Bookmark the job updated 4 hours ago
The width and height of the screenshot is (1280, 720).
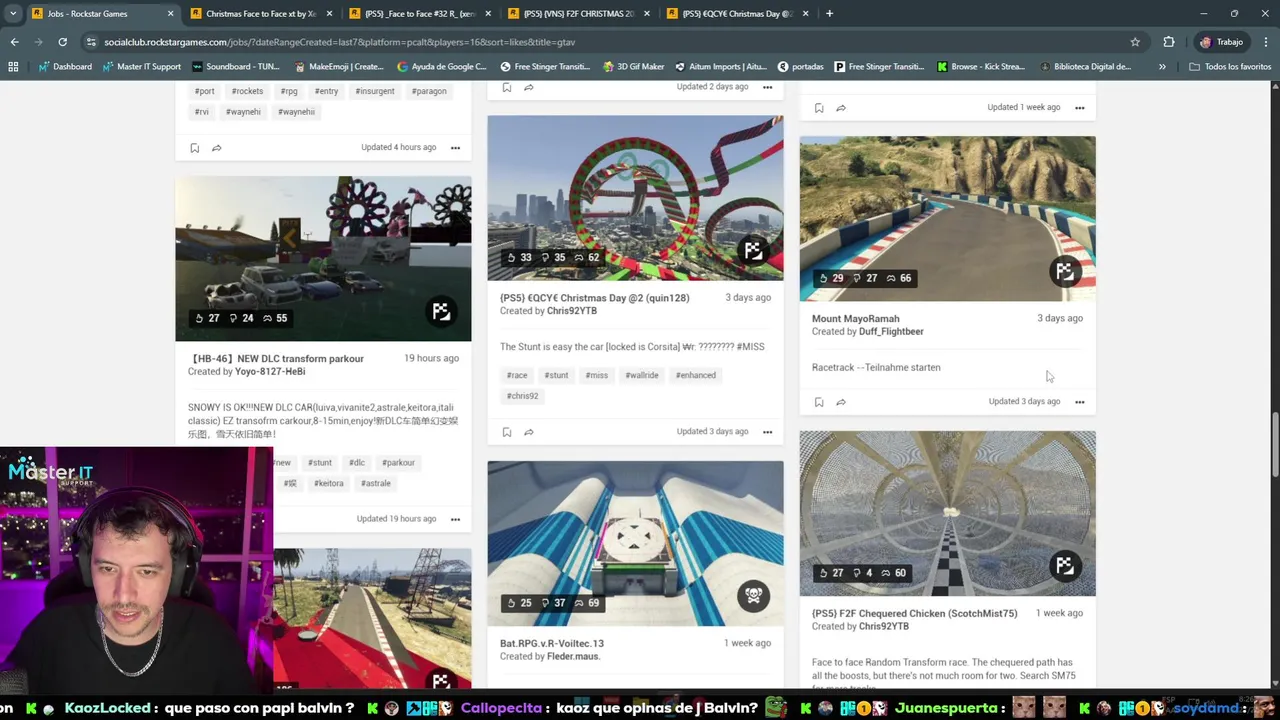(195, 148)
